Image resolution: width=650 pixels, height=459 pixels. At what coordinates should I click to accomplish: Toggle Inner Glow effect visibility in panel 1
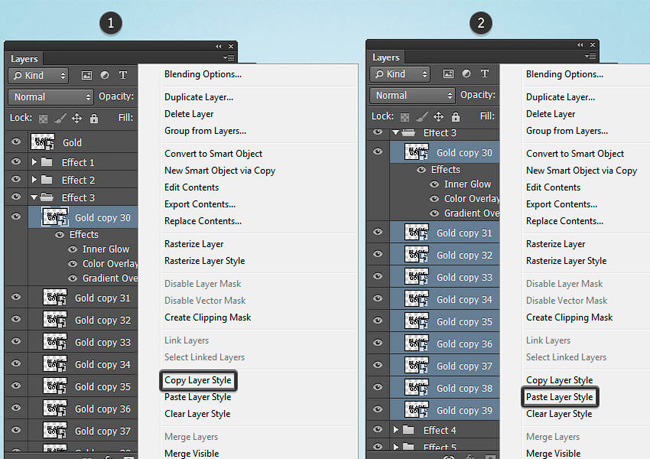73,249
